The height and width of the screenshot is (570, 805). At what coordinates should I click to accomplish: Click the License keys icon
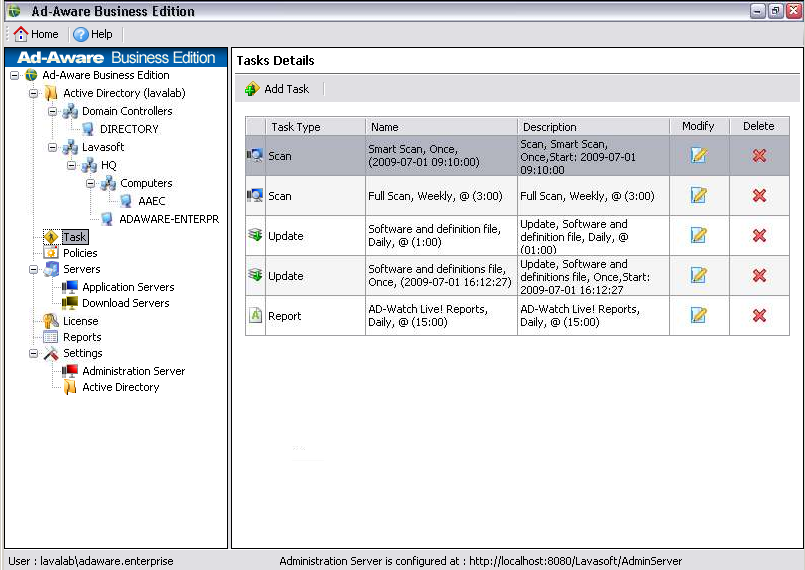(x=51, y=321)
